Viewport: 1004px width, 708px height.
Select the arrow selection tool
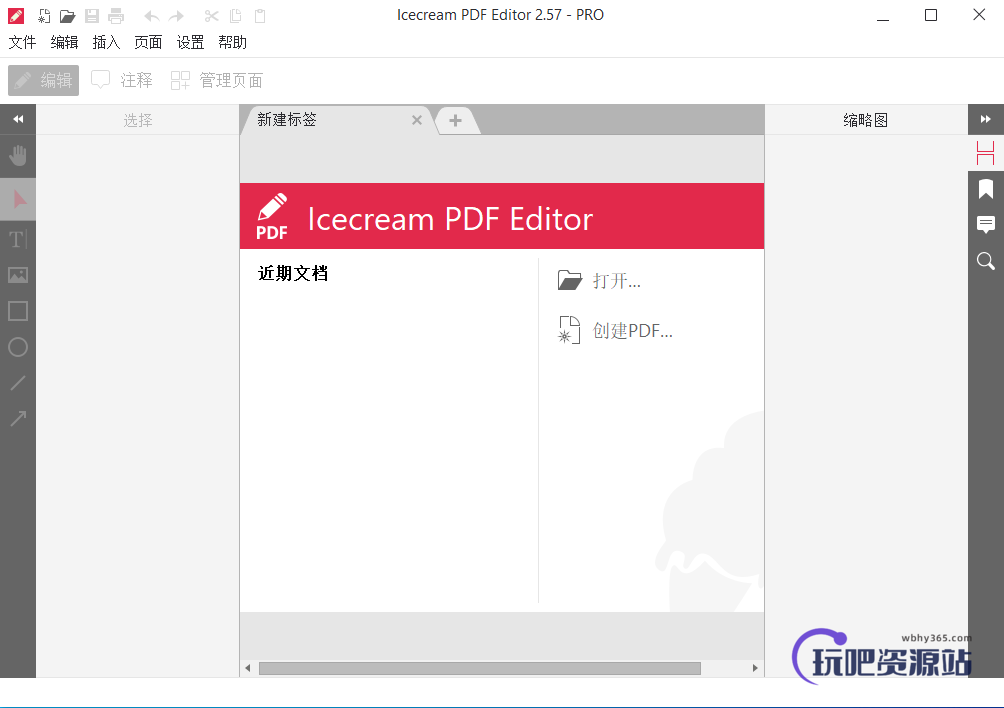click(x=18, y=199)
